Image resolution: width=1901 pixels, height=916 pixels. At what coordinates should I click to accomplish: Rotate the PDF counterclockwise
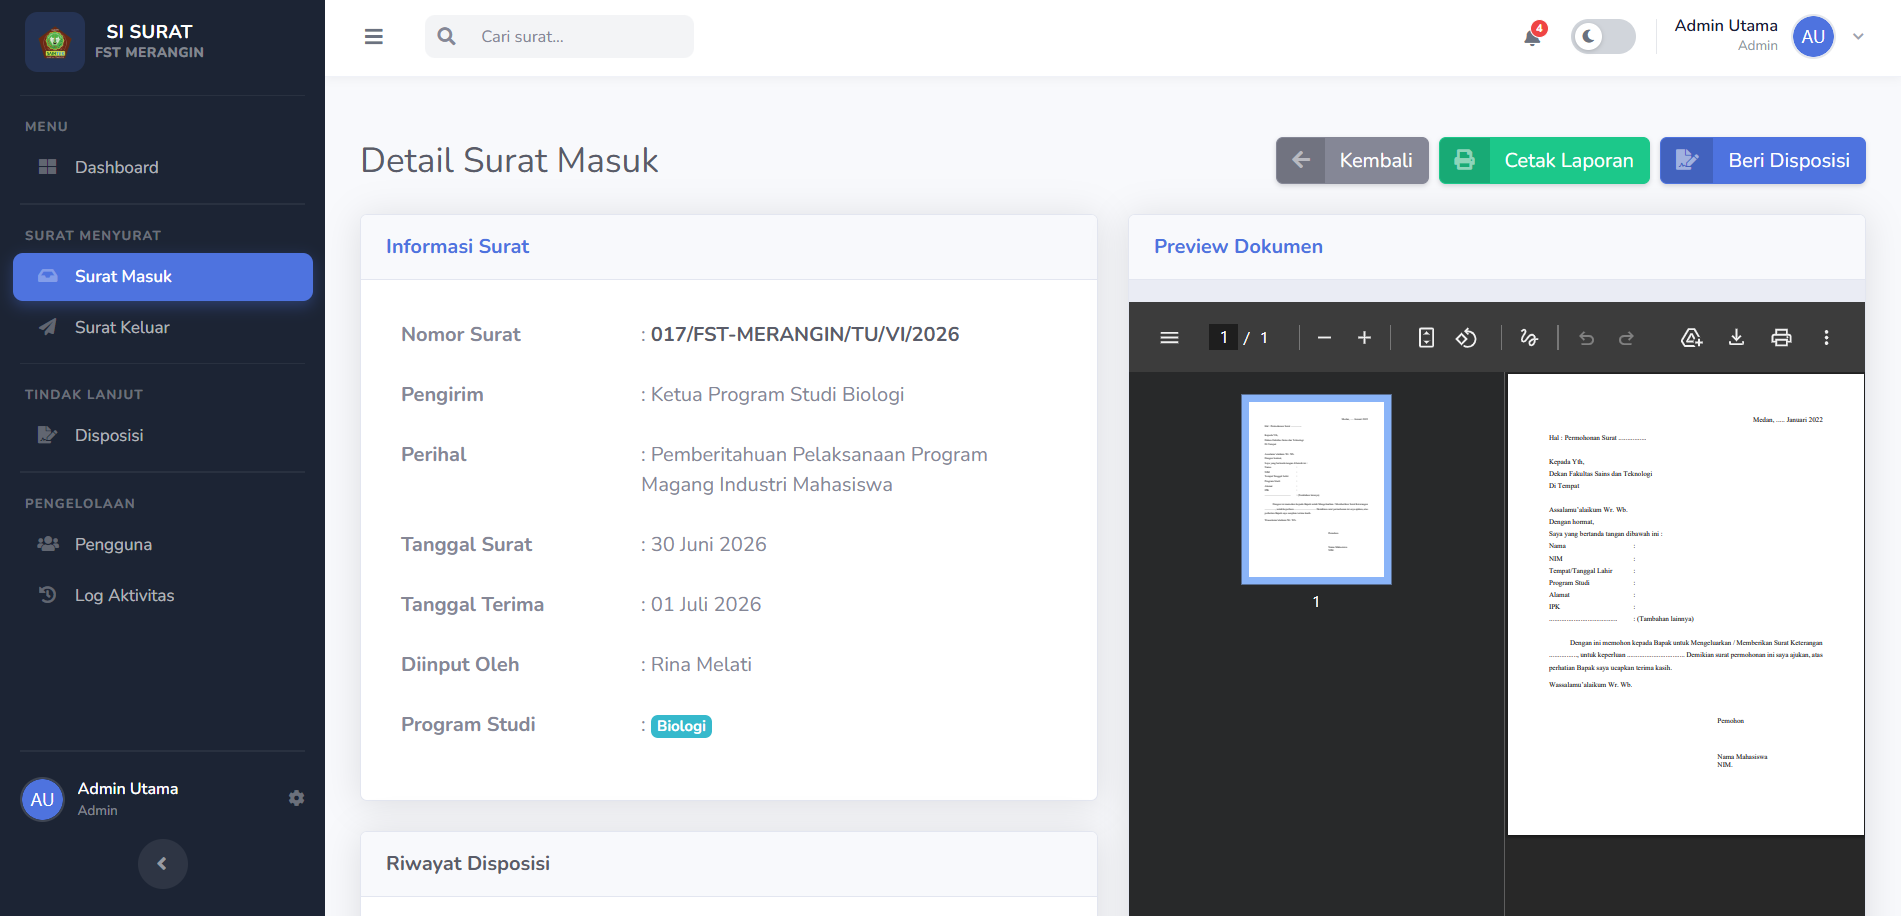tap(1466, 338)
